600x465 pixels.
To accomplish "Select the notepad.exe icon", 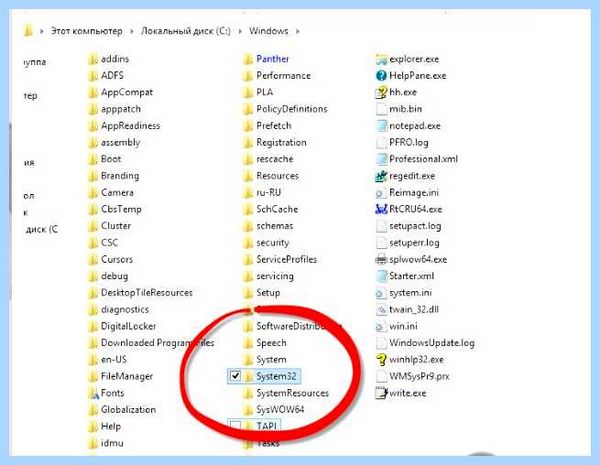I will coord(382,126).
